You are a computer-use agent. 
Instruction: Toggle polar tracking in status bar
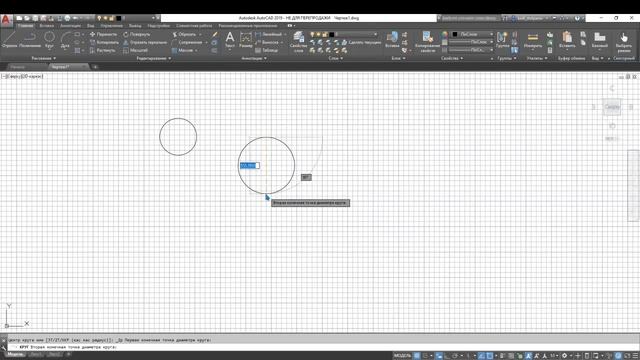456,356
